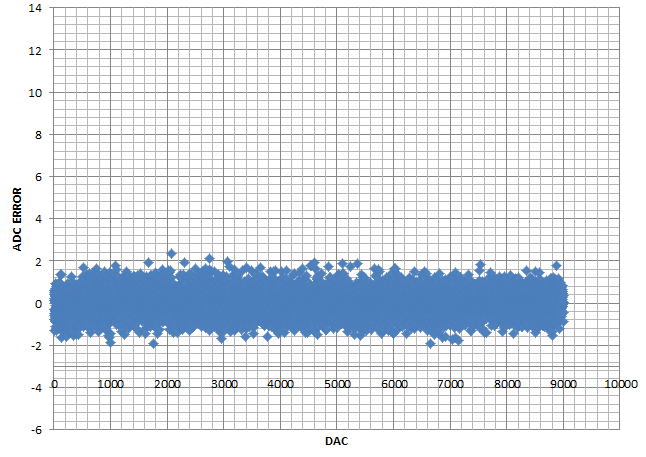Click the x-axis label 5000
This screenshot has width=646, height=457.
[337, 384]
